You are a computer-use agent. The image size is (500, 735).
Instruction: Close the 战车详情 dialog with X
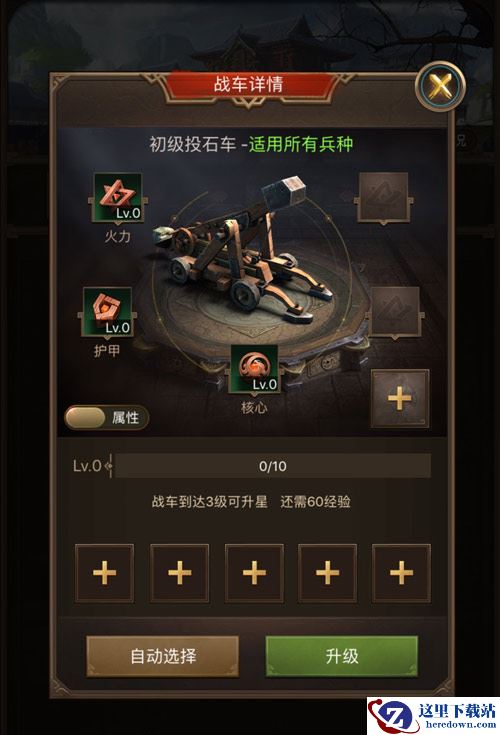coord(440,86)
